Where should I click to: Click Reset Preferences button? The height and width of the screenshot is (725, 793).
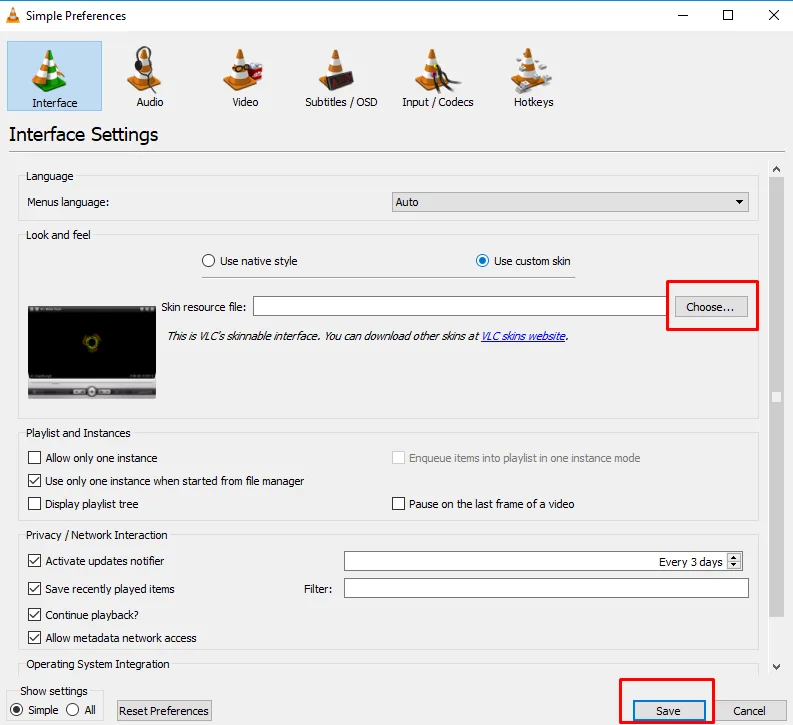coord(164,711)
